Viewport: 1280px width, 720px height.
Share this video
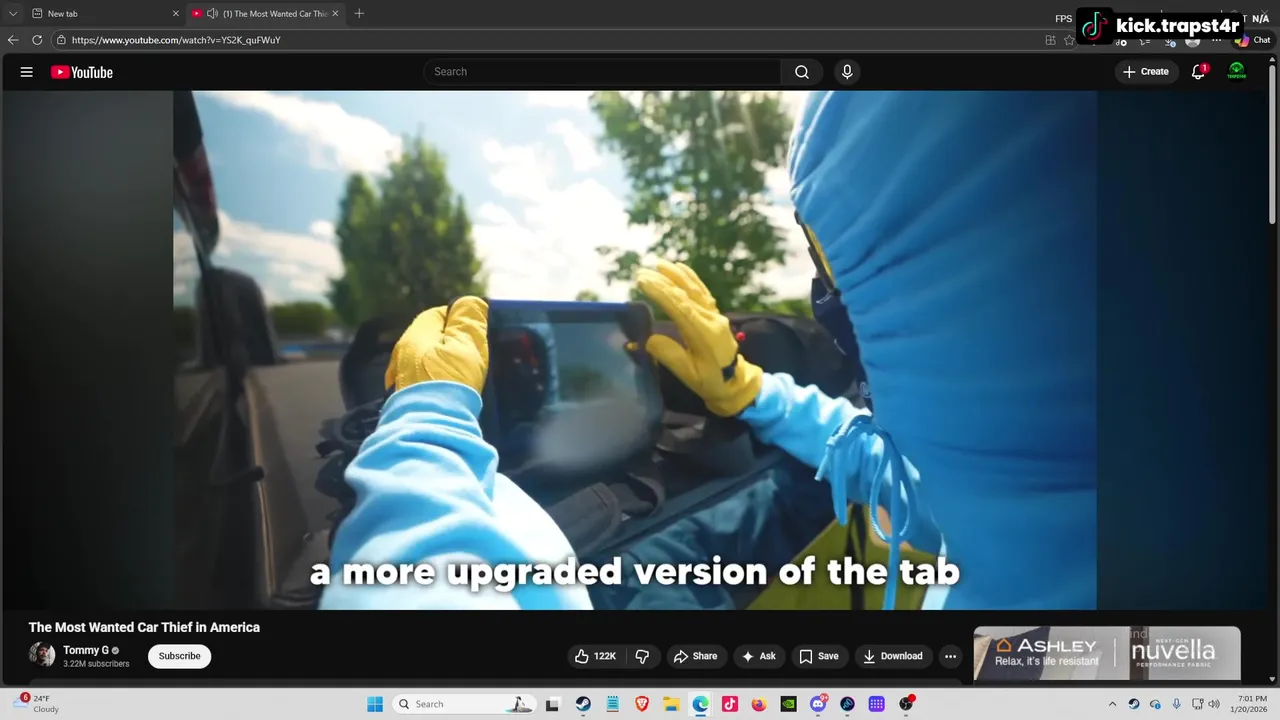pyautogui.click(x=695, y=656)
